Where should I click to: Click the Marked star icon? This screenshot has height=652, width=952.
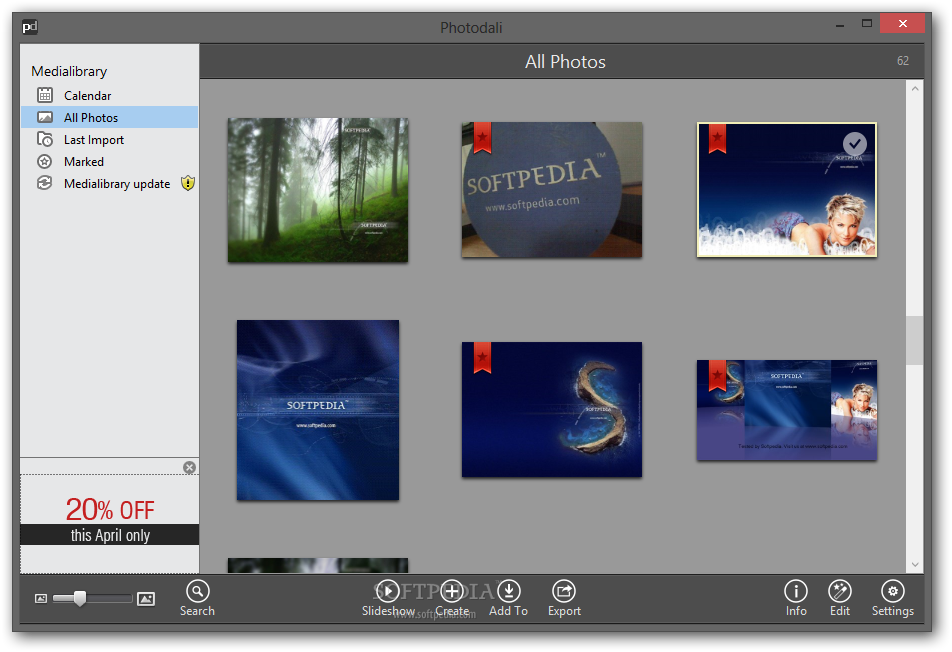click(x=44, y=161)
